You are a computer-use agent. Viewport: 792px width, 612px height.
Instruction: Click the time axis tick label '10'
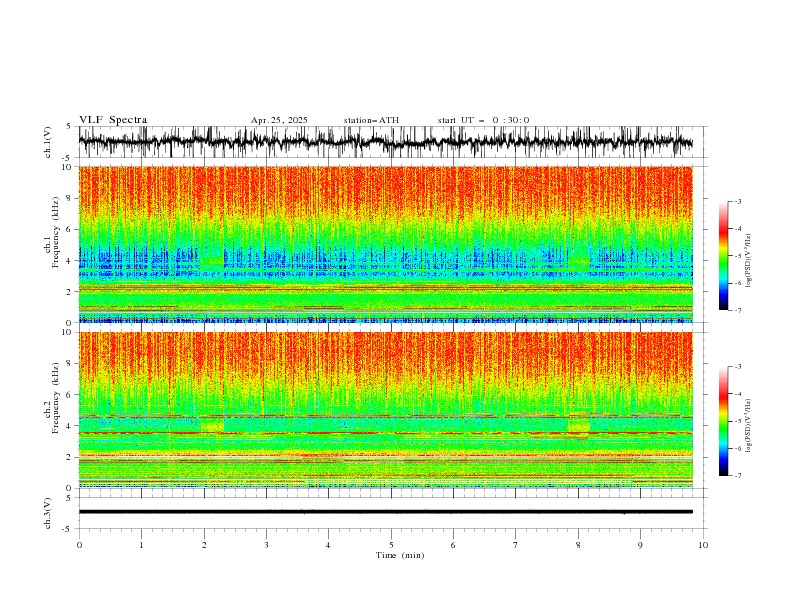click(x=703, y=545)
